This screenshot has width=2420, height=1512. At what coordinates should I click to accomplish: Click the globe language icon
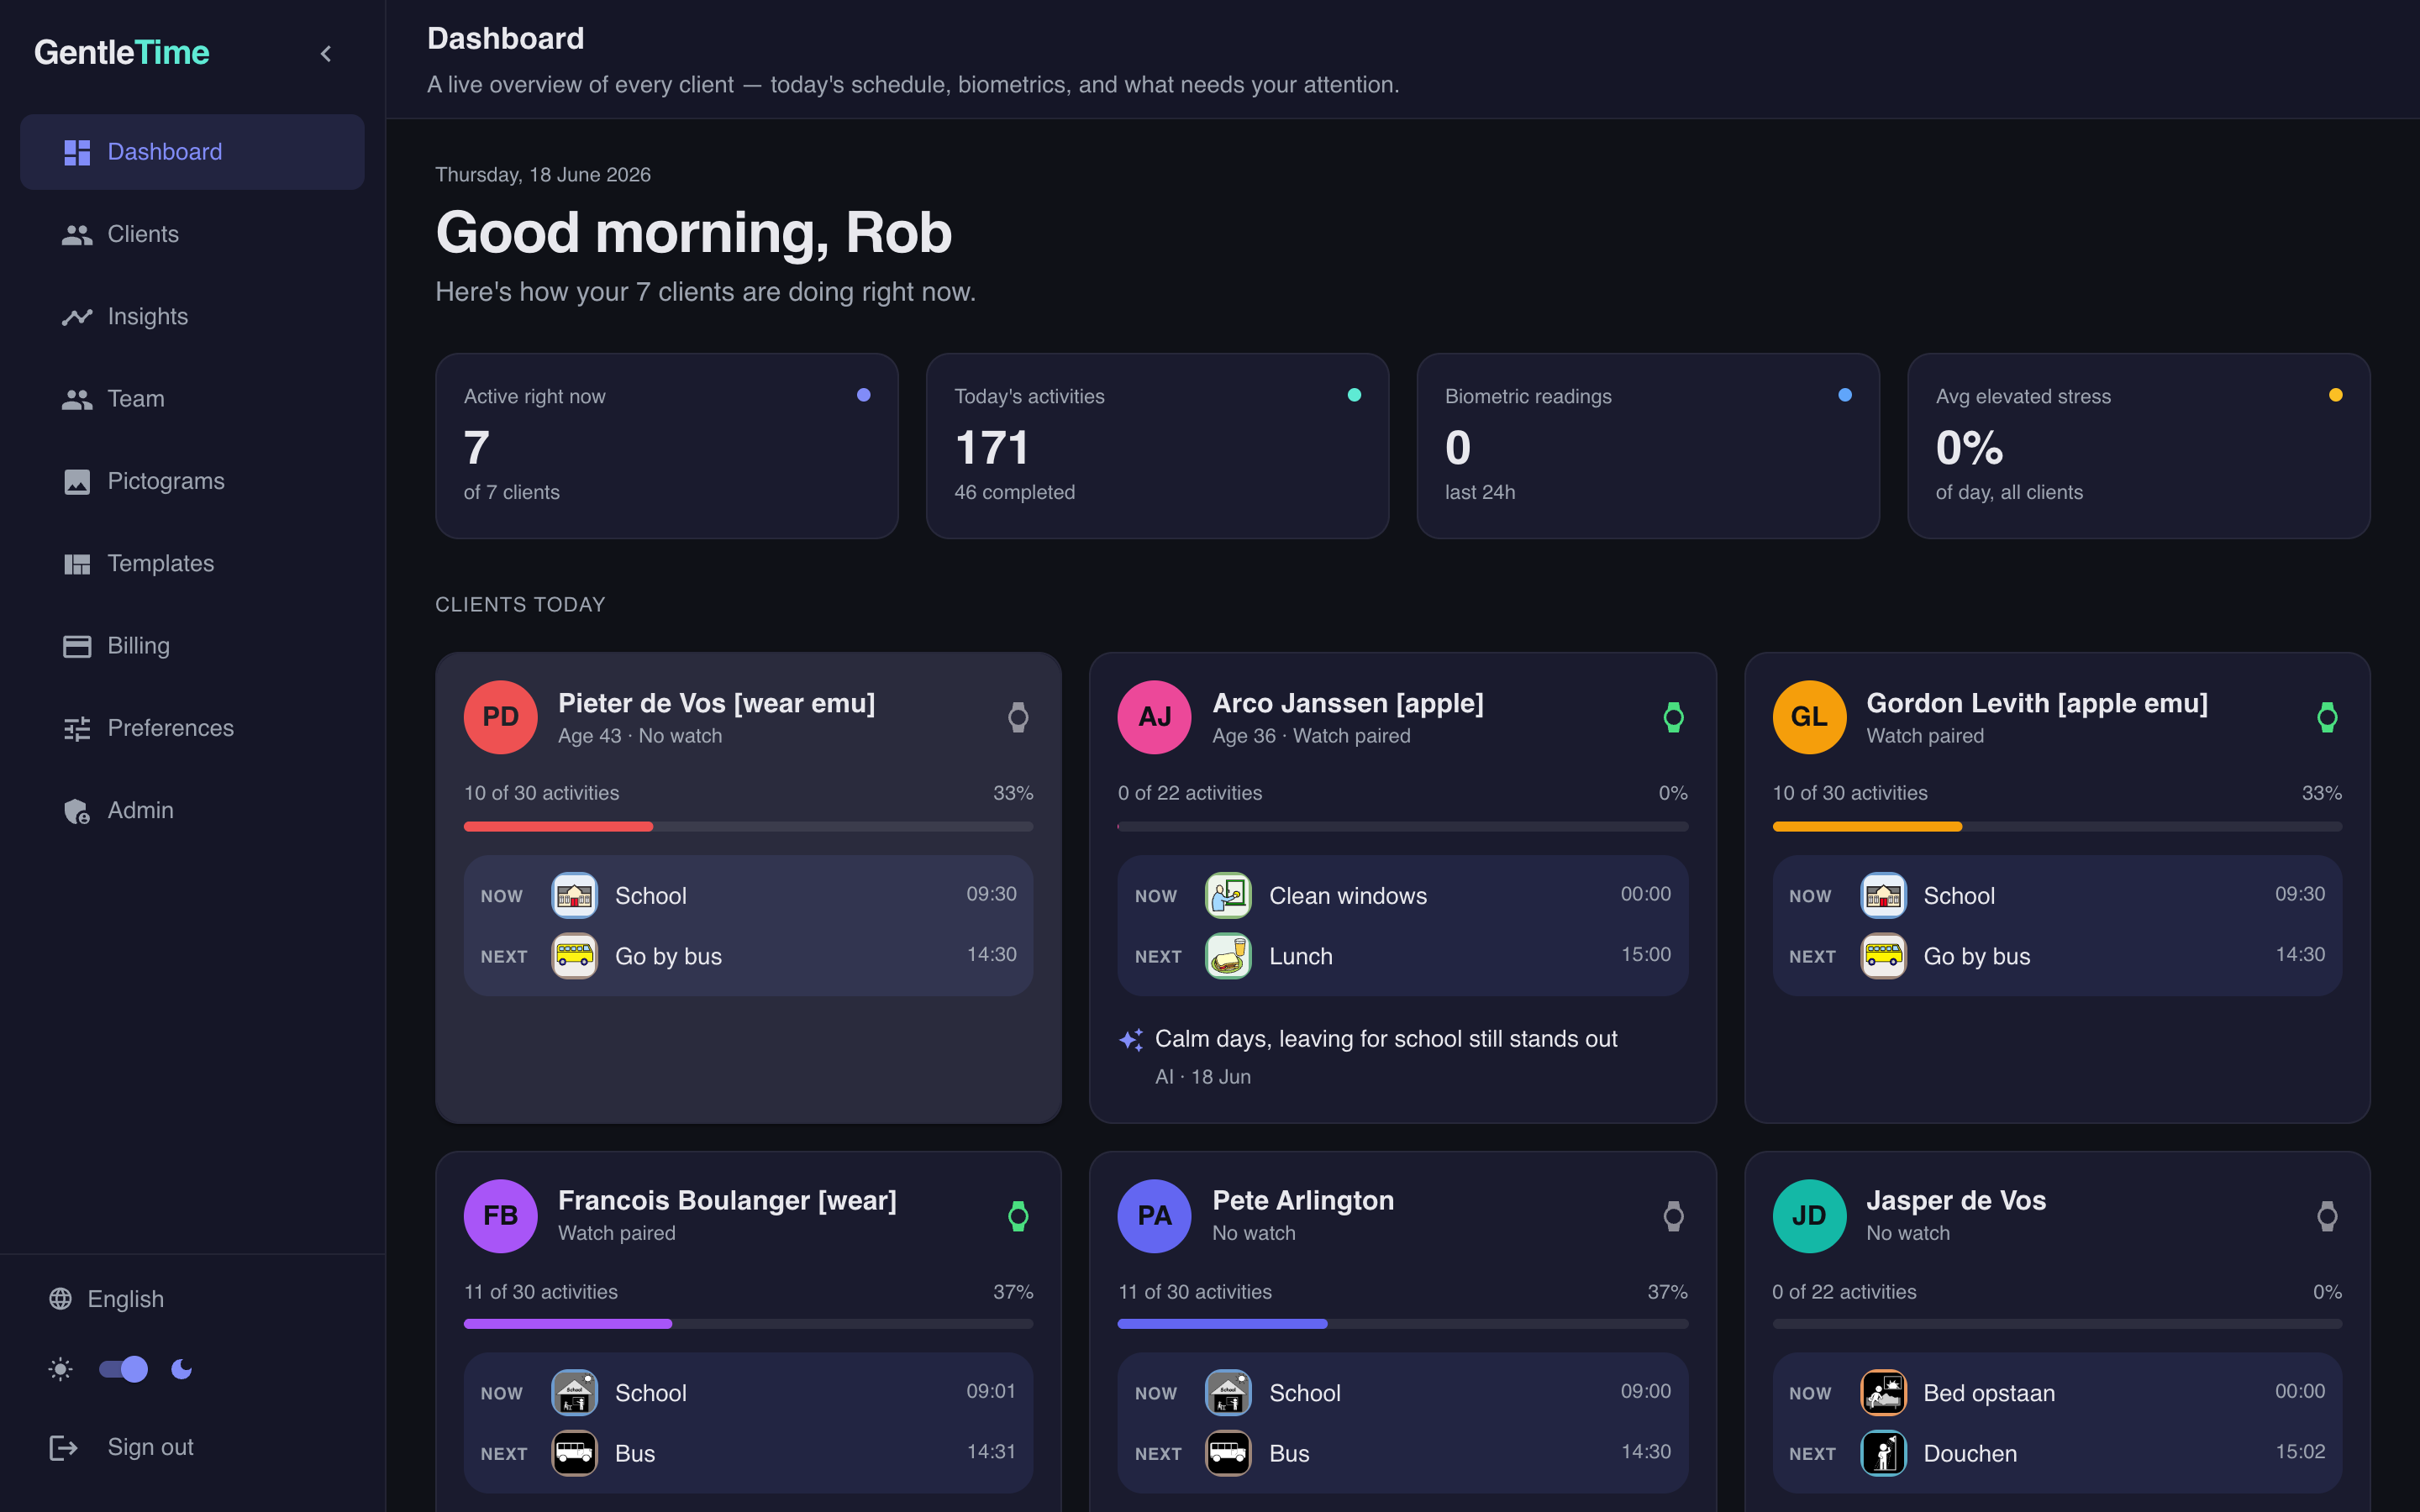click(x=61, y=1299)
